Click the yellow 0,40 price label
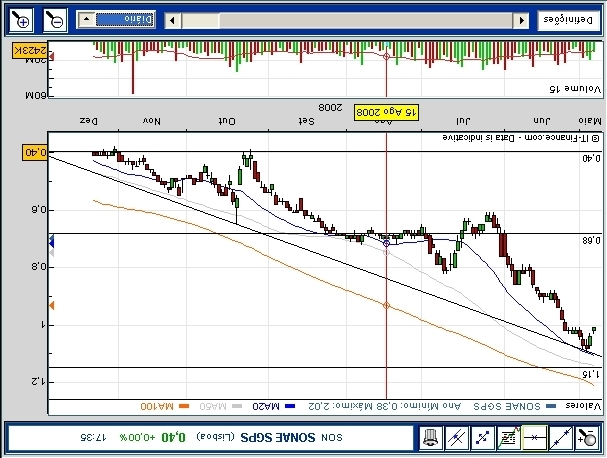This screenshot has height=458, width=607. tap(35, 152)
